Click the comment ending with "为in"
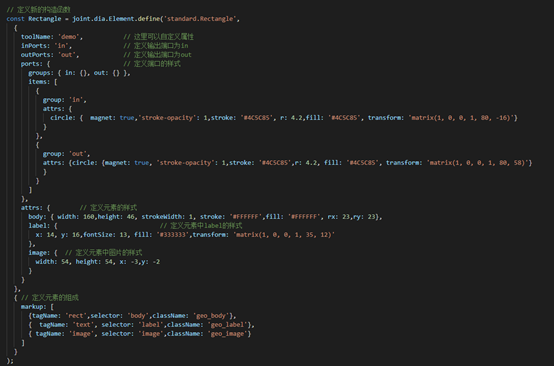This screenshot has height=366, width=554. click(155, 46)
